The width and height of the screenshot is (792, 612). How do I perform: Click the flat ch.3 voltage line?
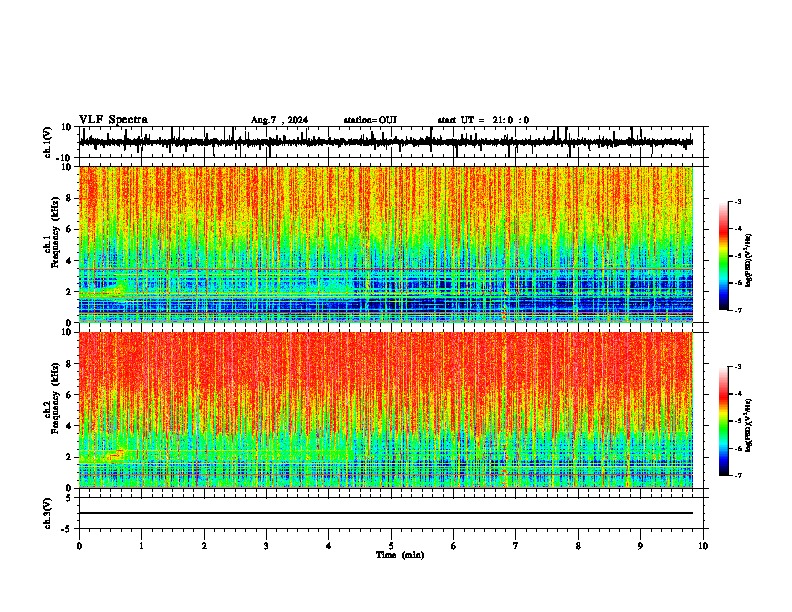[386, 513]
